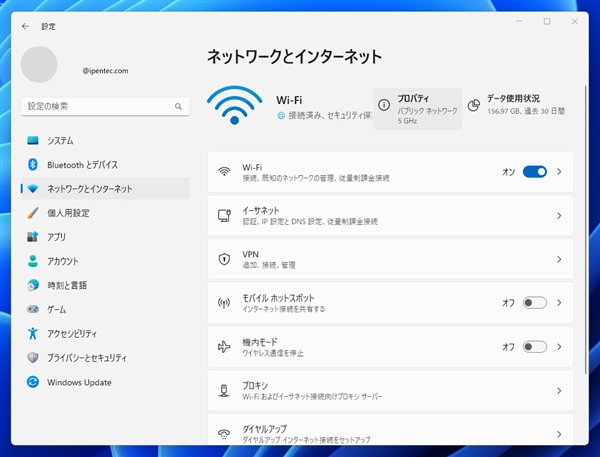Click the 156.97 GB usage text
This screenshot has width=600, height=457.
point(526,111)
